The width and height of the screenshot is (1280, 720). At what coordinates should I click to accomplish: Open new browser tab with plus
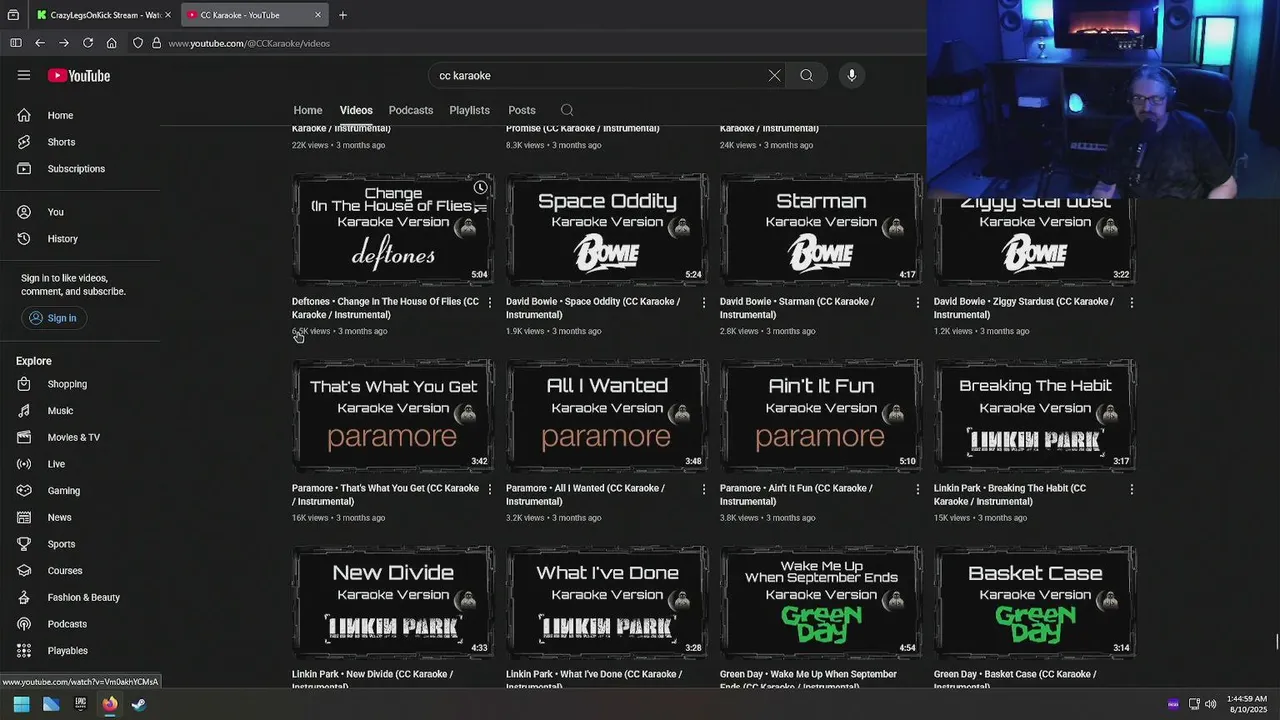point(343,15)
